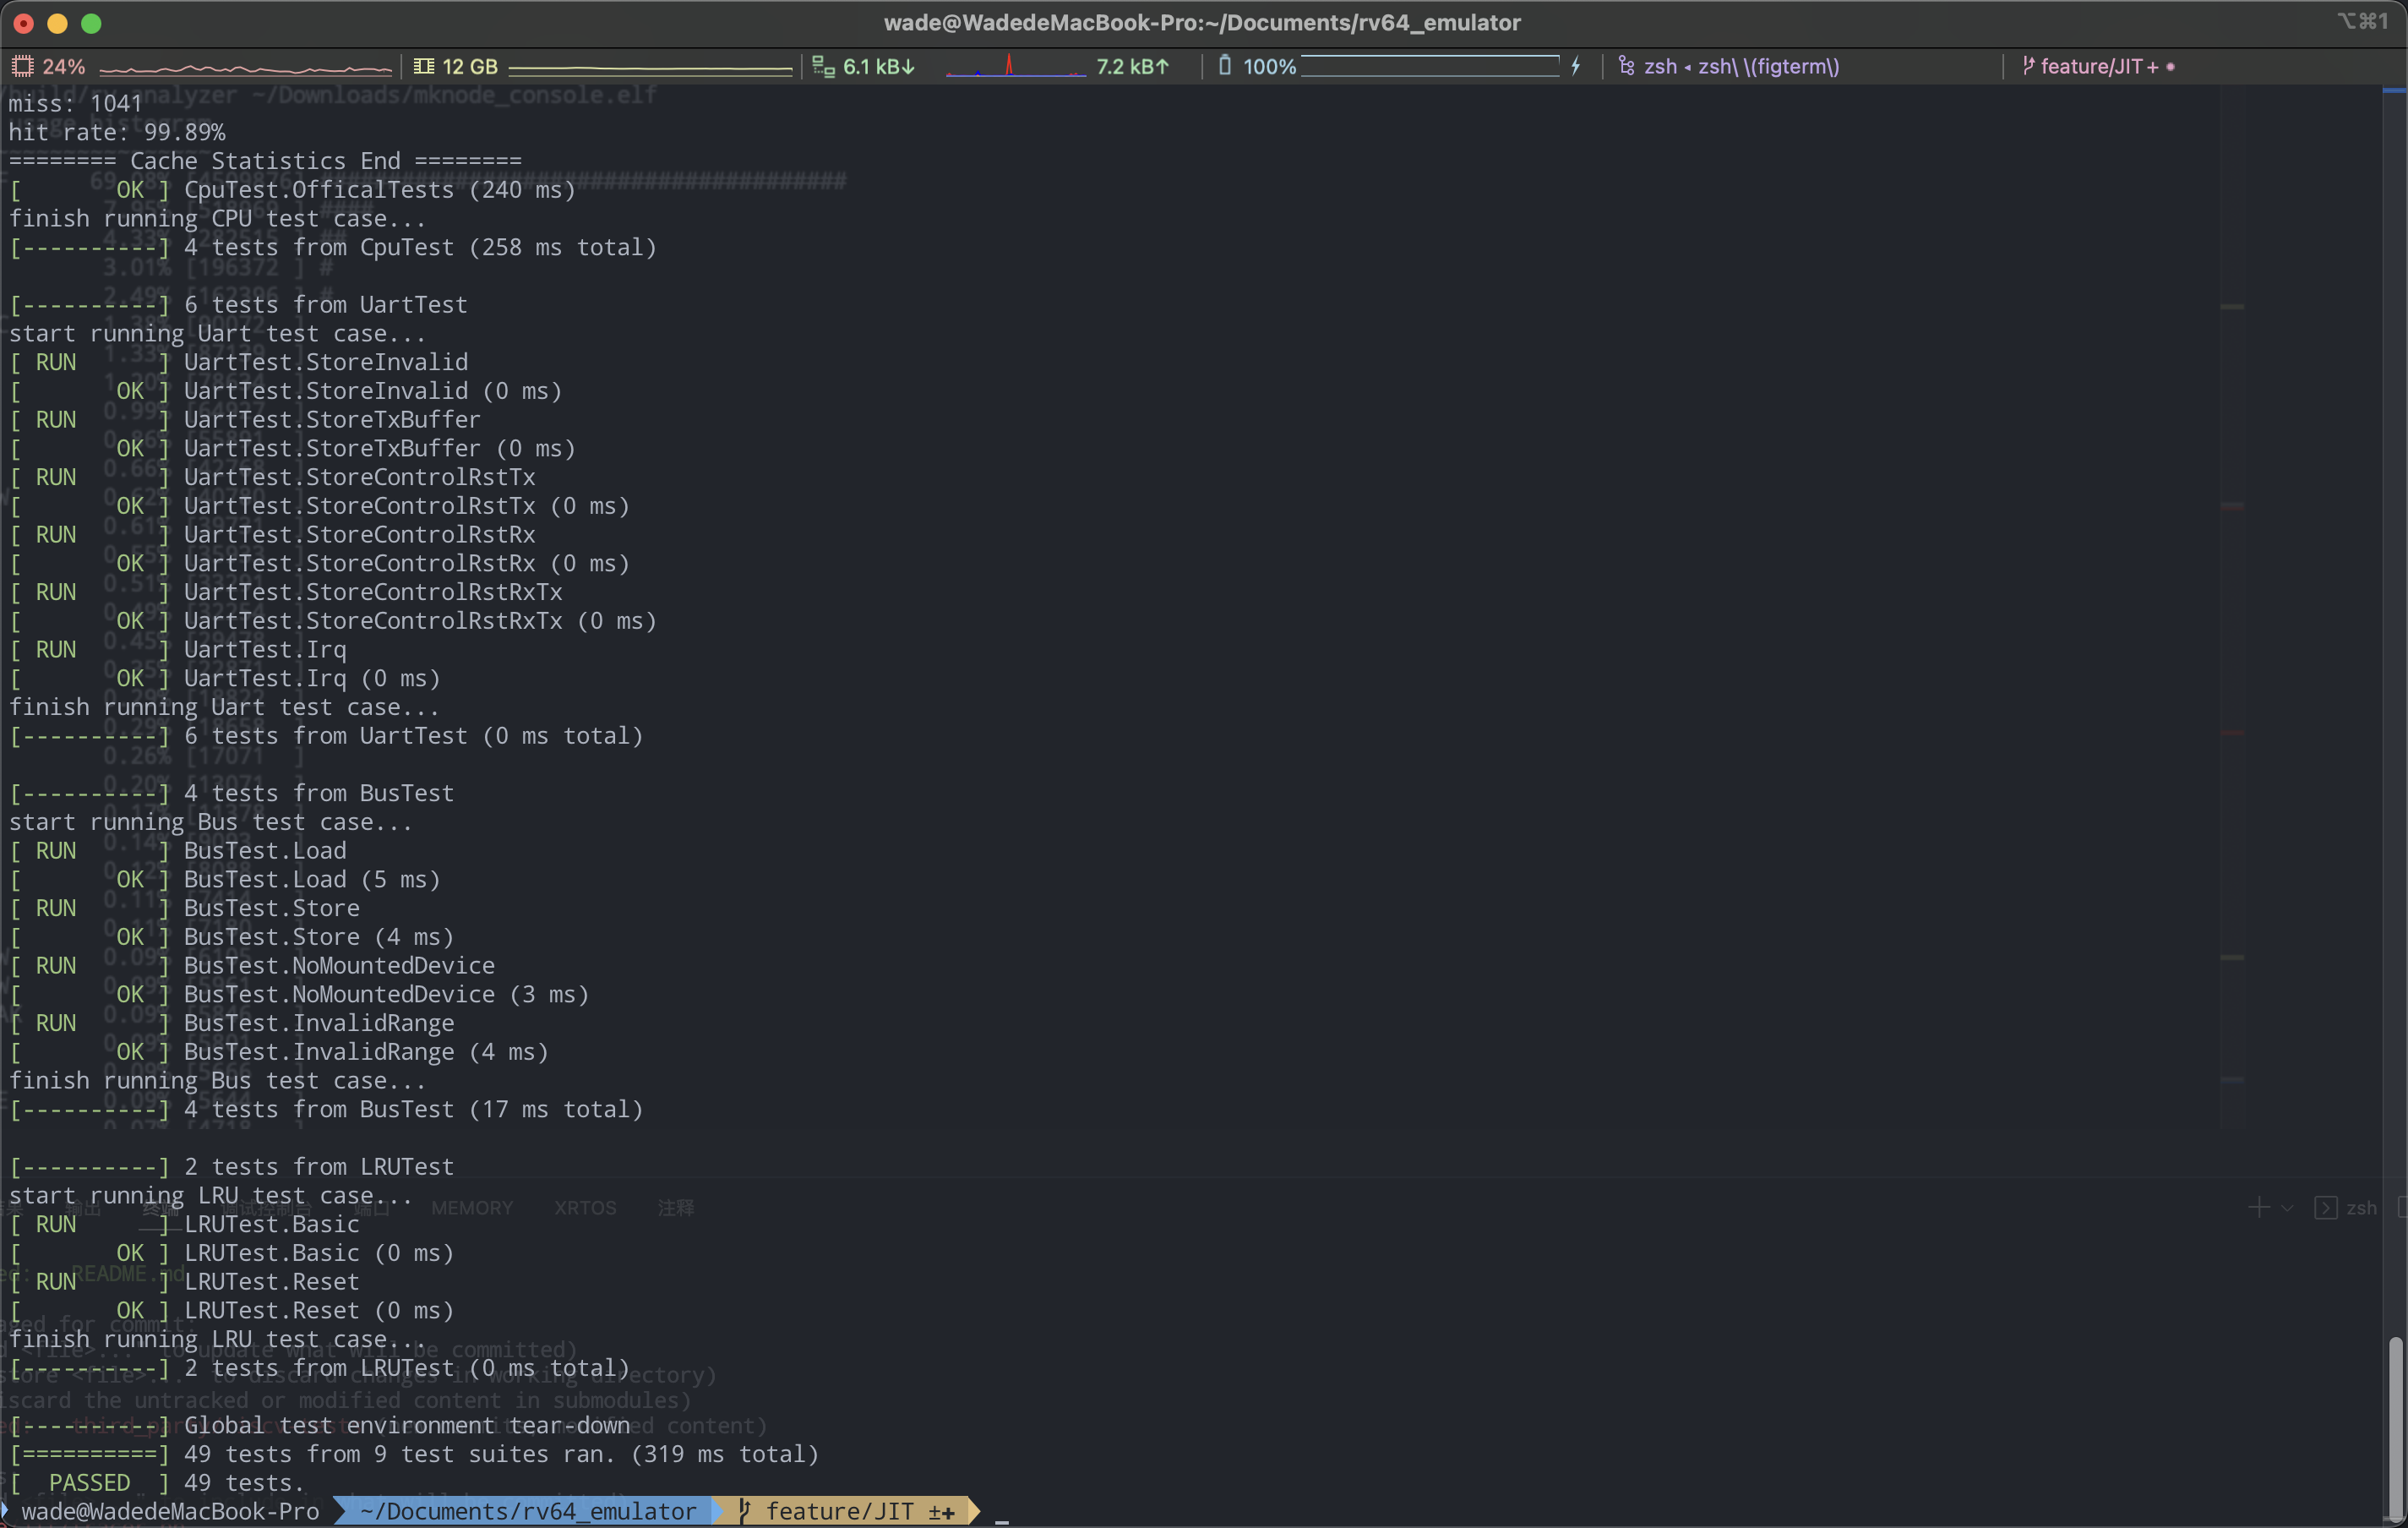Click the battery level progress bar

click(x=1430, y=67)
